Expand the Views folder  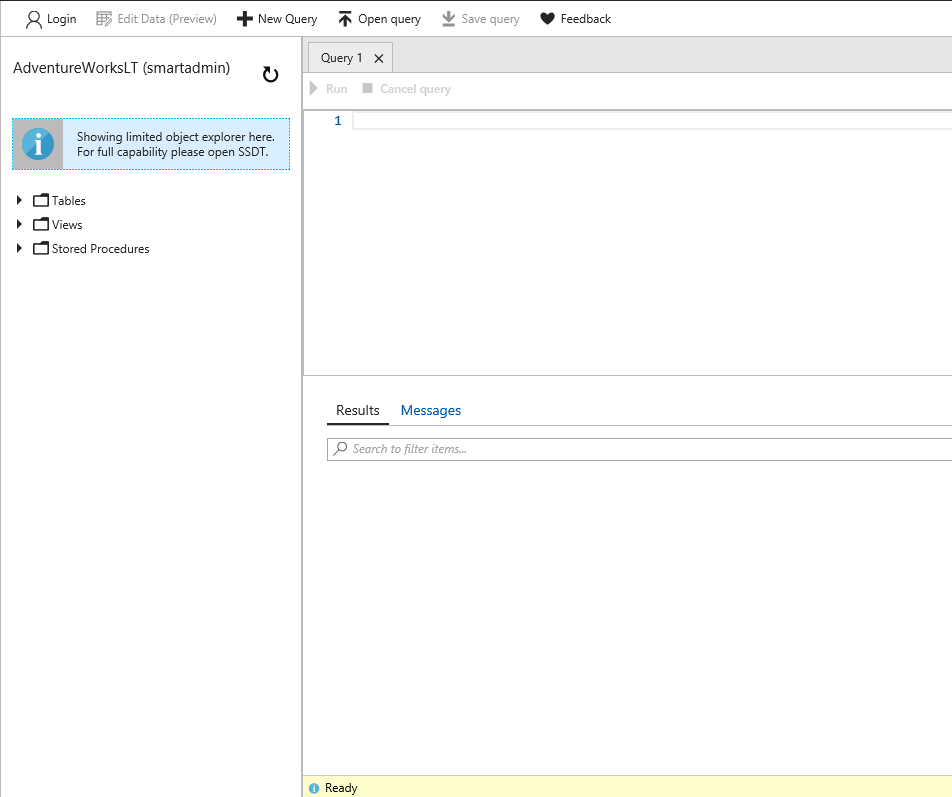(19, 224)
